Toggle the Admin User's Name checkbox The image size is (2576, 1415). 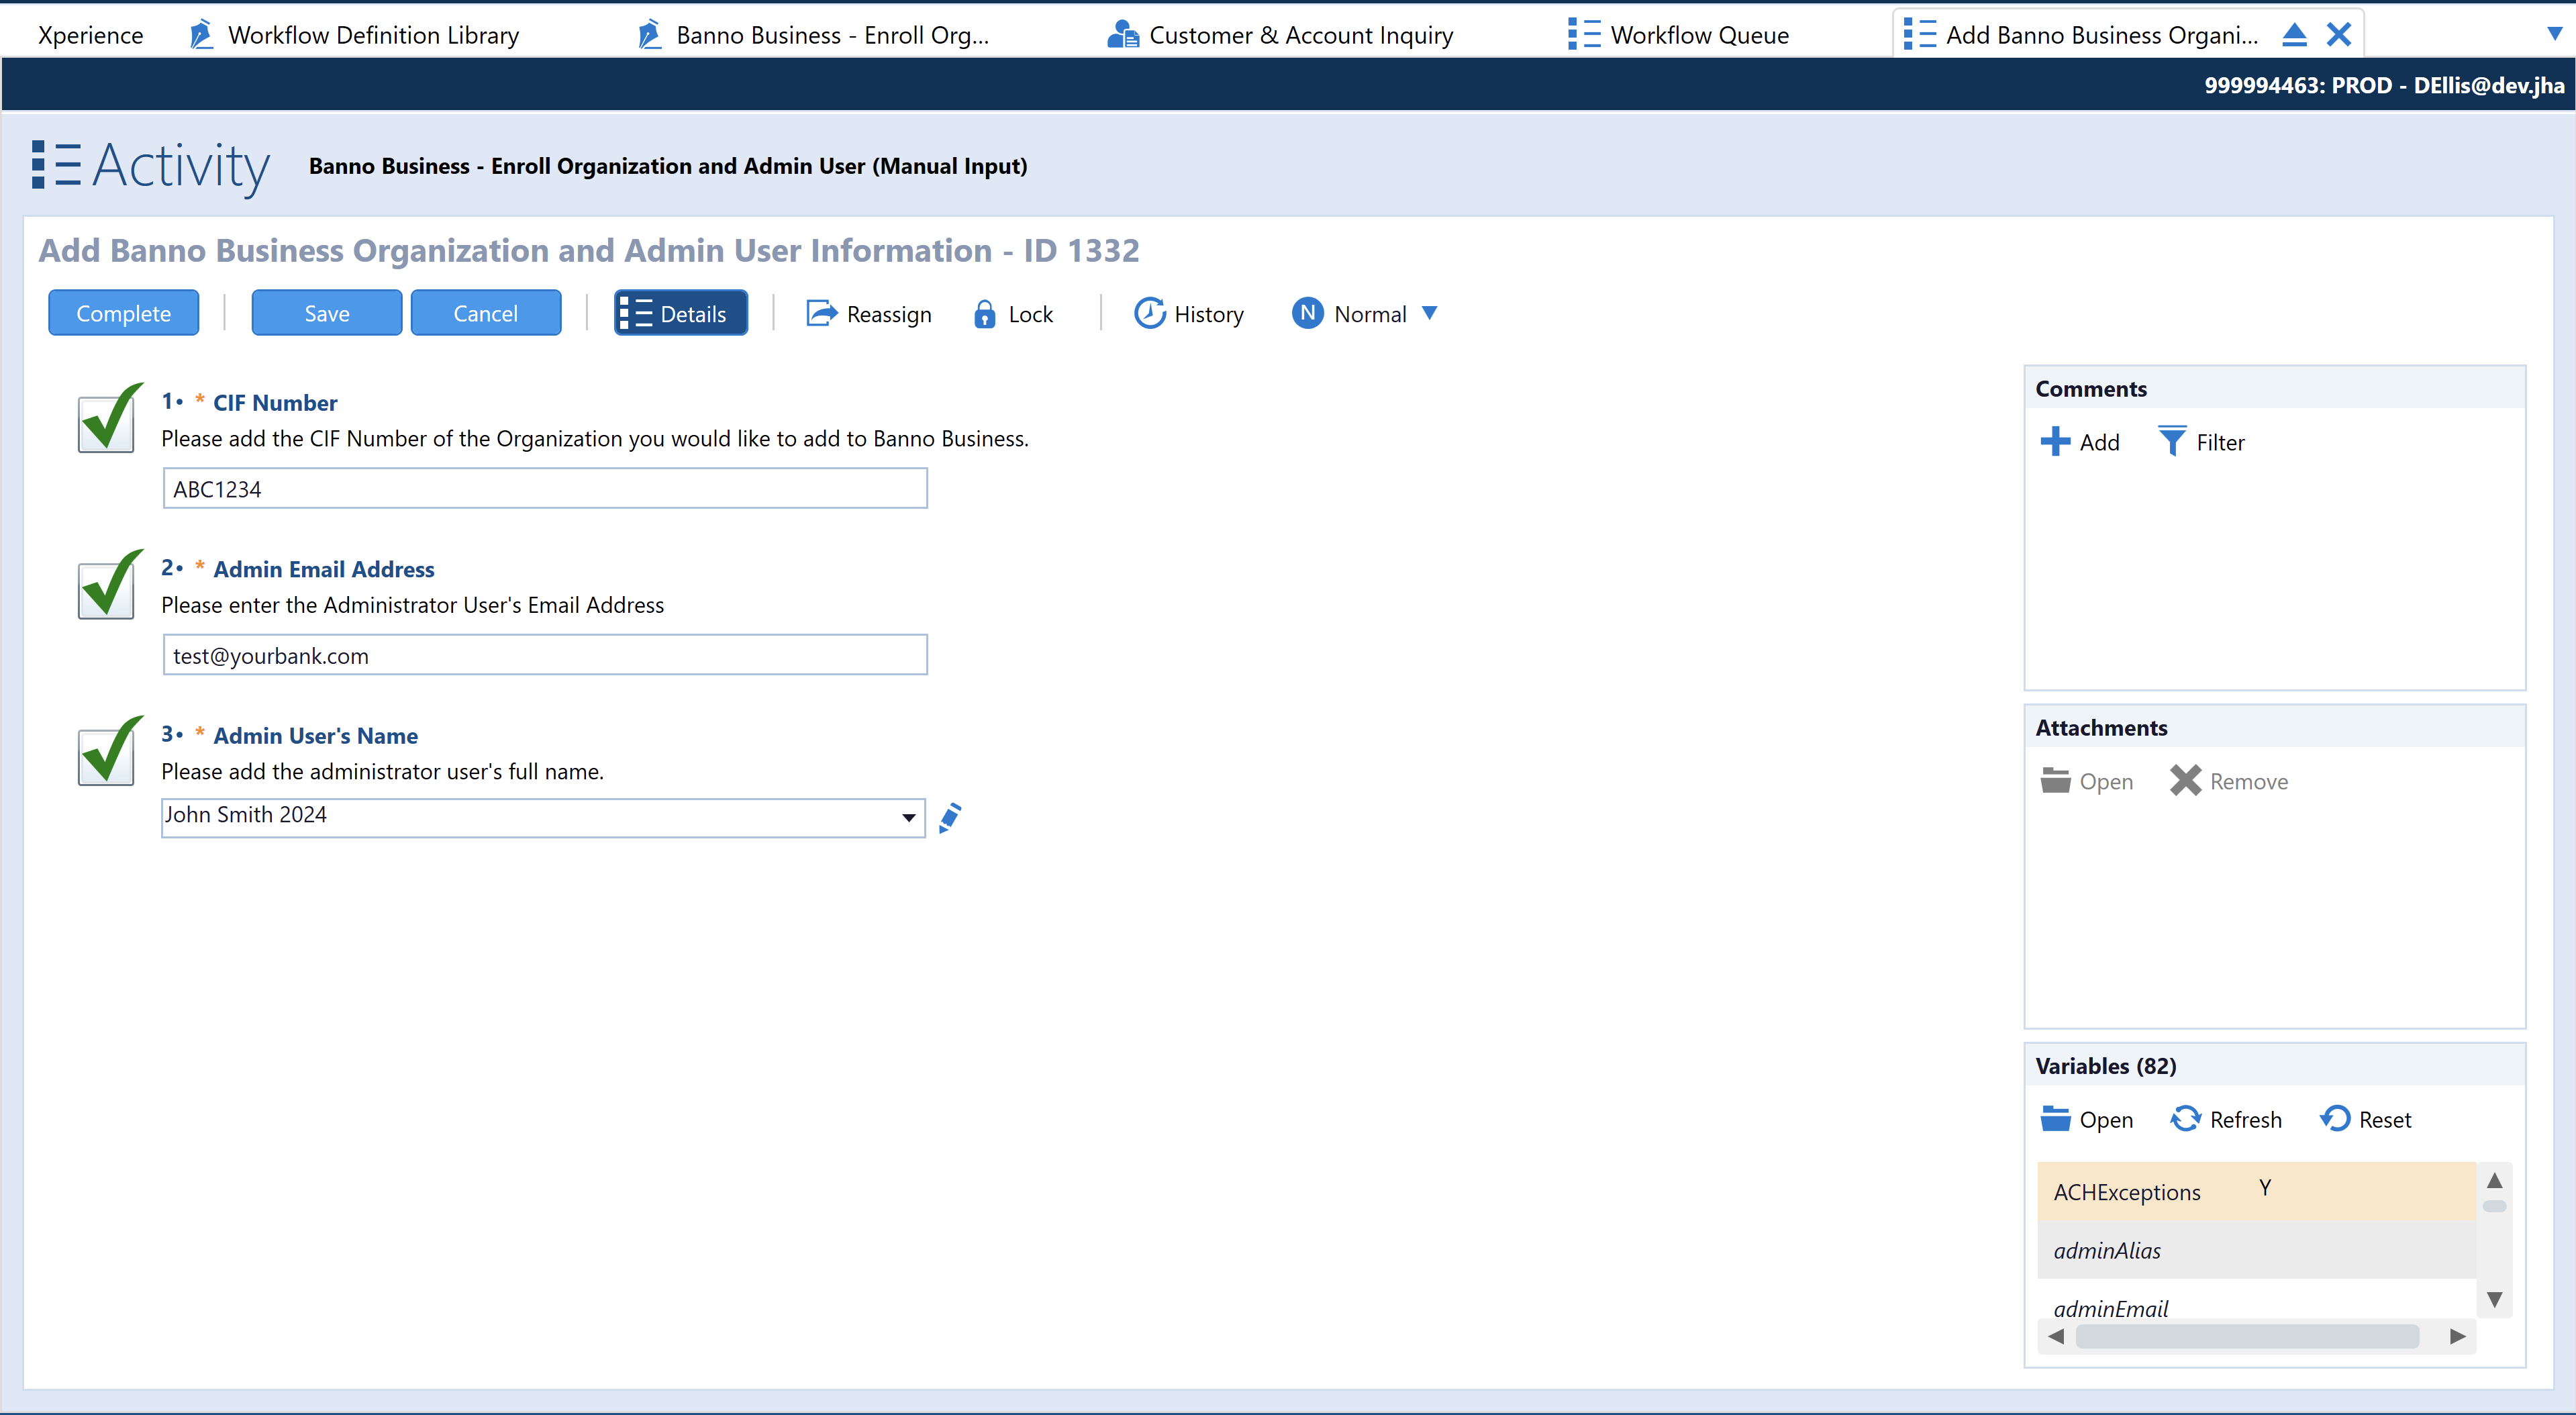106,757
